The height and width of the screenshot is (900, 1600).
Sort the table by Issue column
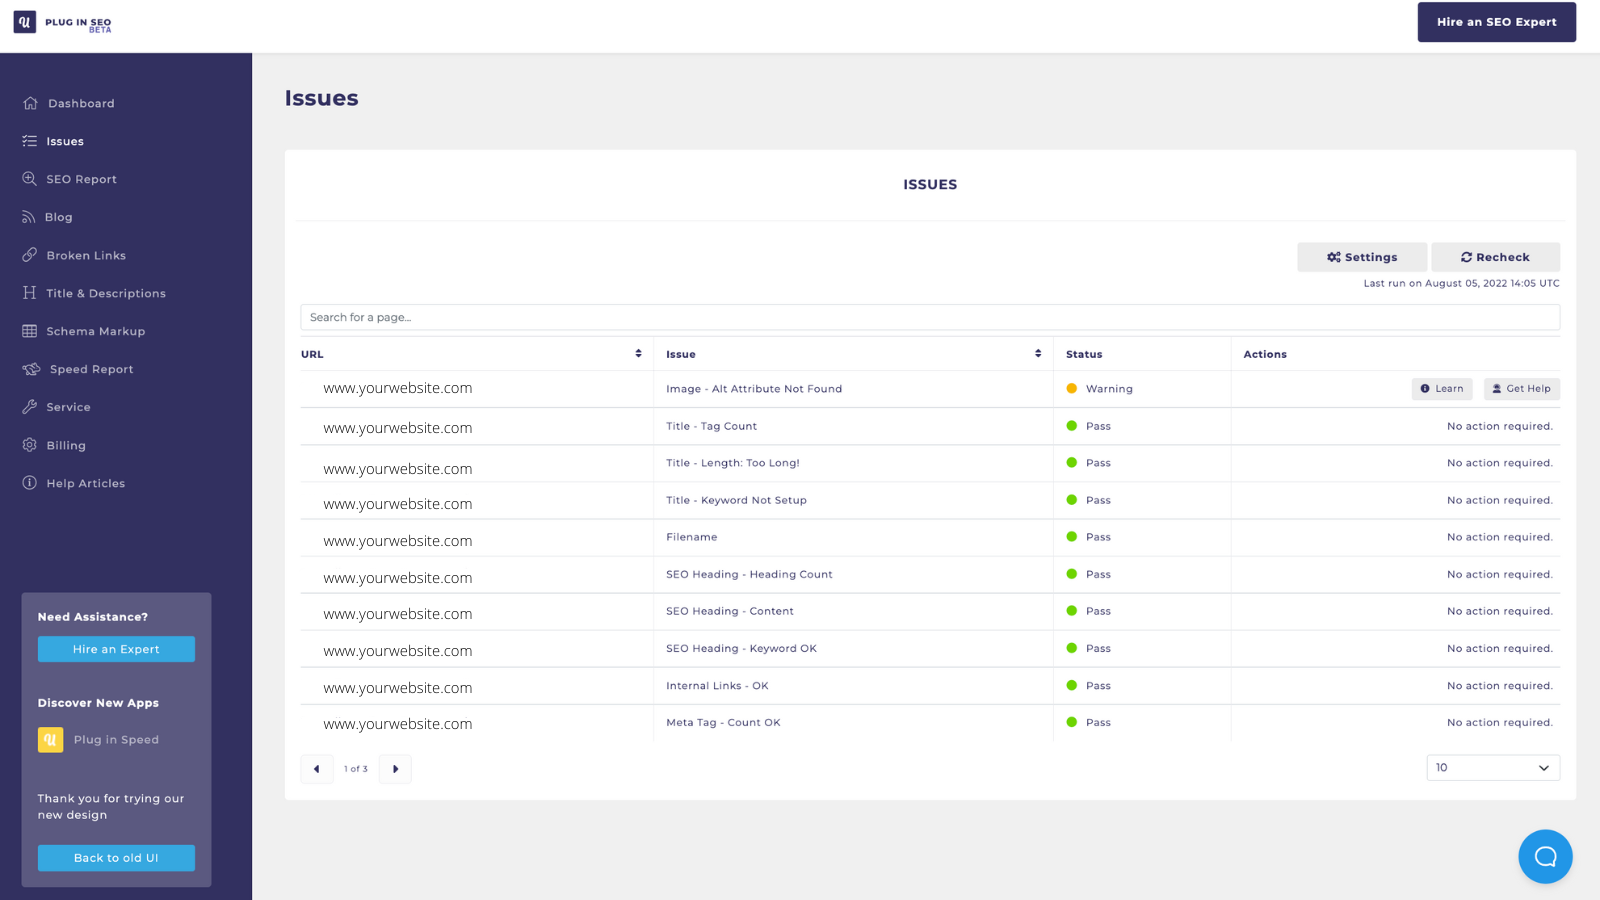coord(1038,353)
